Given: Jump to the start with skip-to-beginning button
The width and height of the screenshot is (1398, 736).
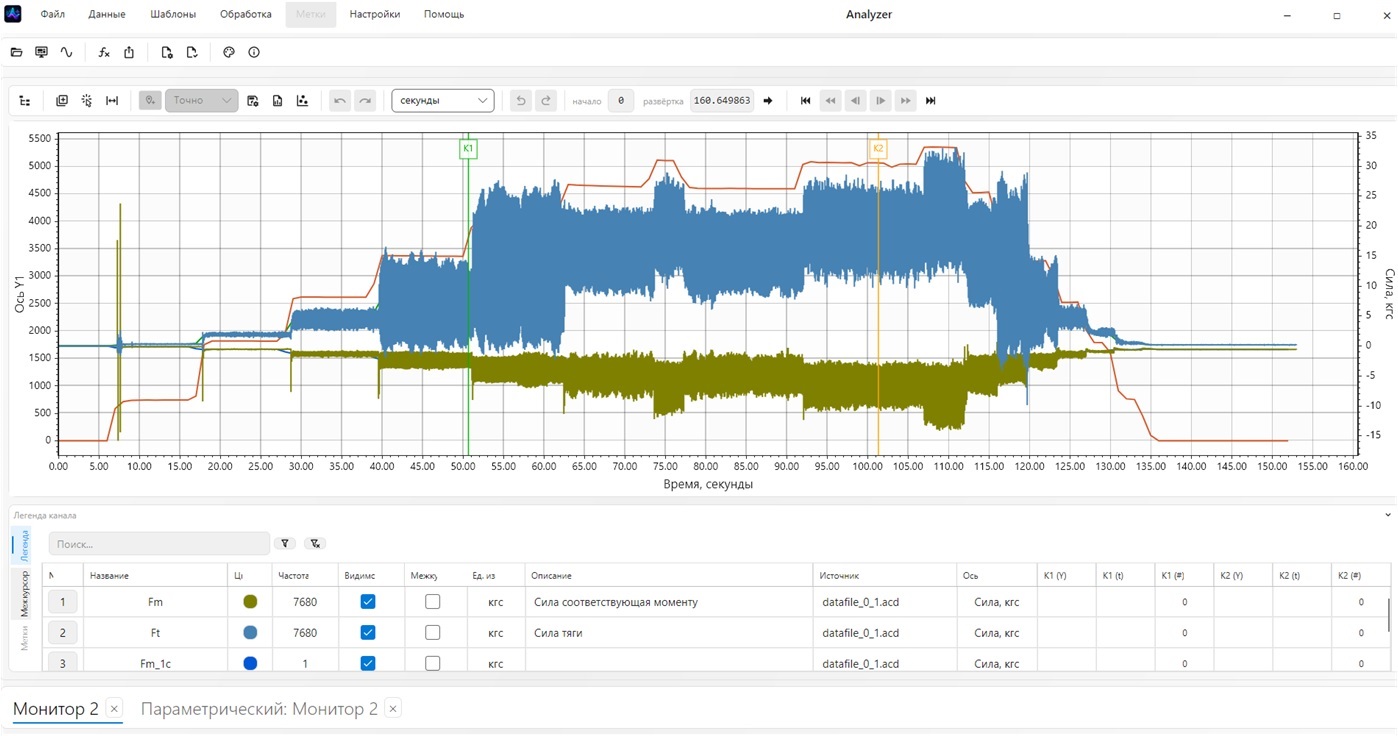Looking at the screenshot, I should pos(805,100).
